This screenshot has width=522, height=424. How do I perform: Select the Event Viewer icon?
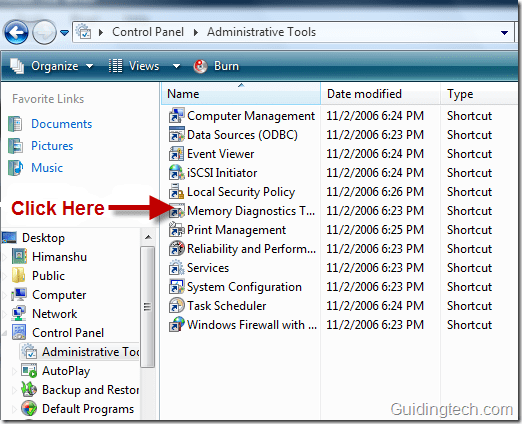click(x=176, y=154)
